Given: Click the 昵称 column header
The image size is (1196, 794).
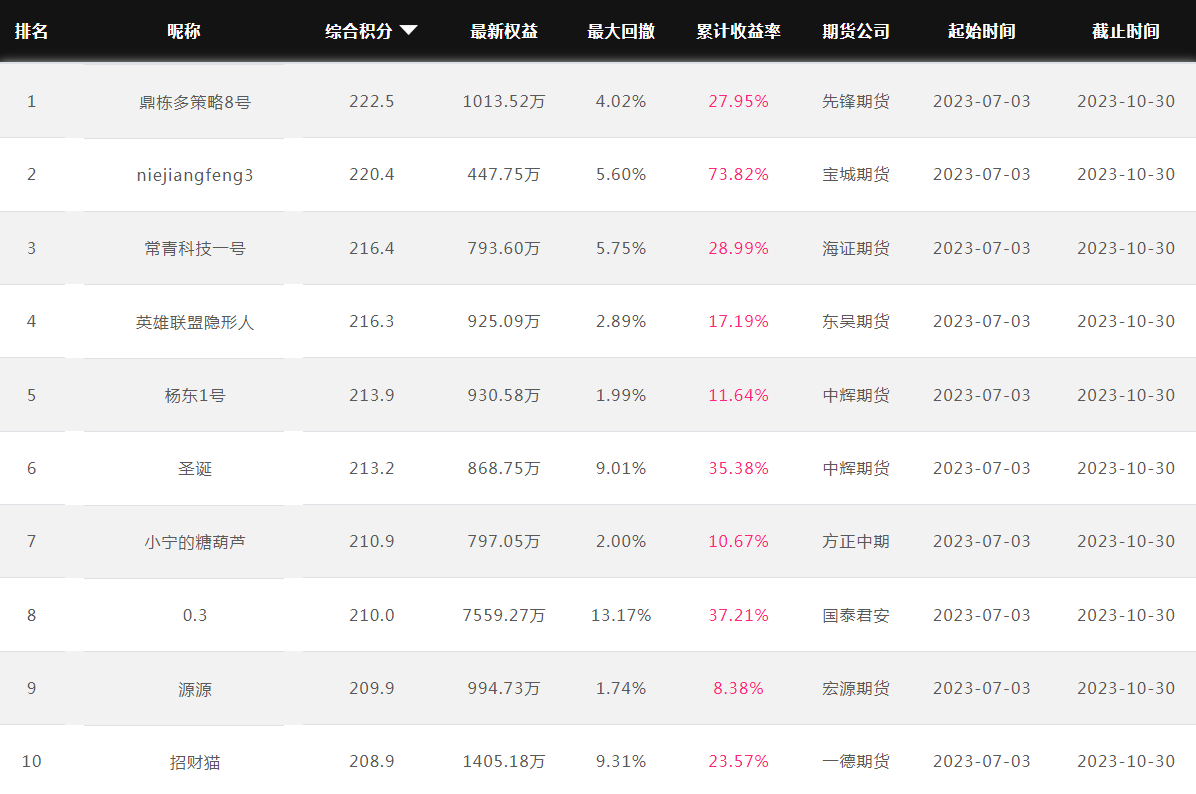Looking at the screenshot, I should click(184, 31).
